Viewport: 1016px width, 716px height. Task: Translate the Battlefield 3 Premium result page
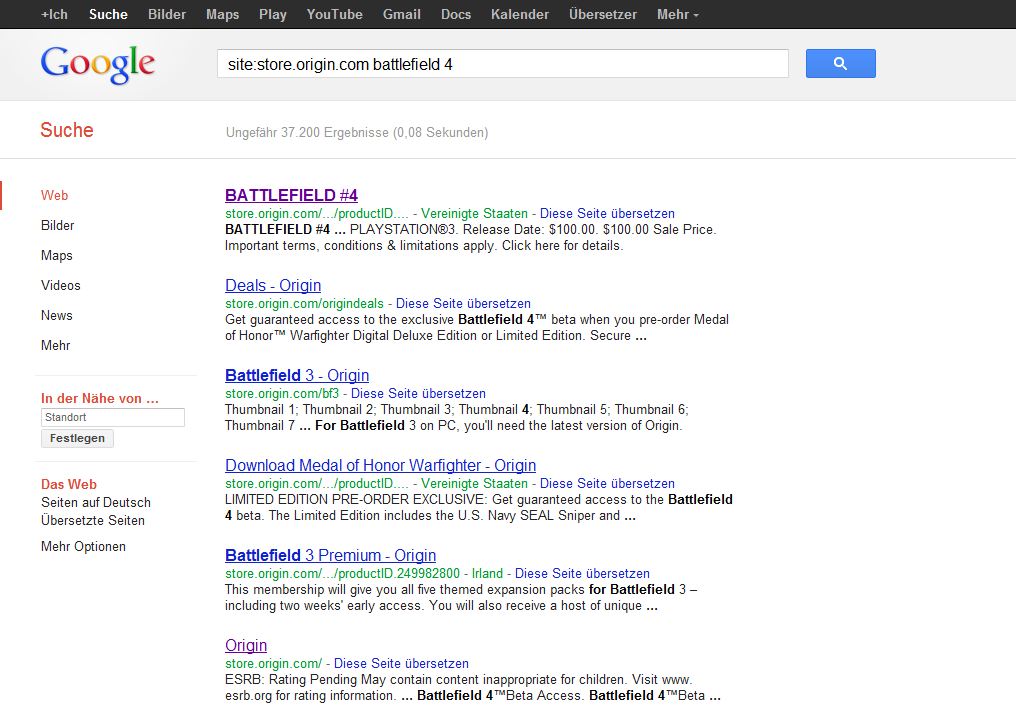pyautogui.click(x=582, y=573)
